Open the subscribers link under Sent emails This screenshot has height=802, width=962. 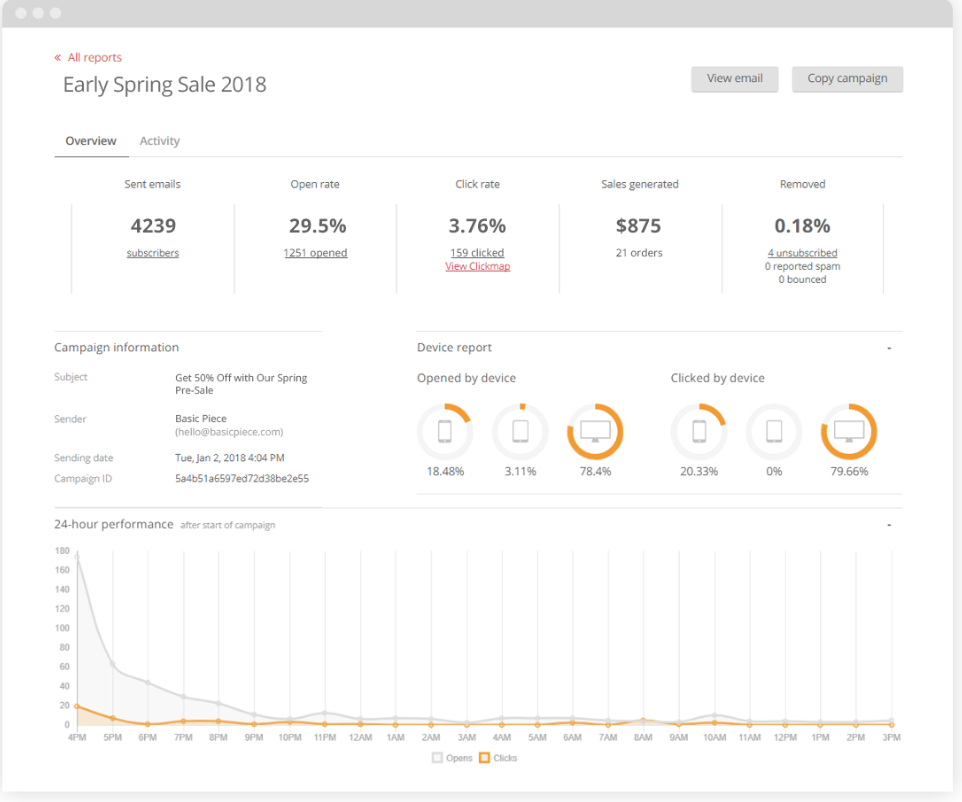point(153,253)
